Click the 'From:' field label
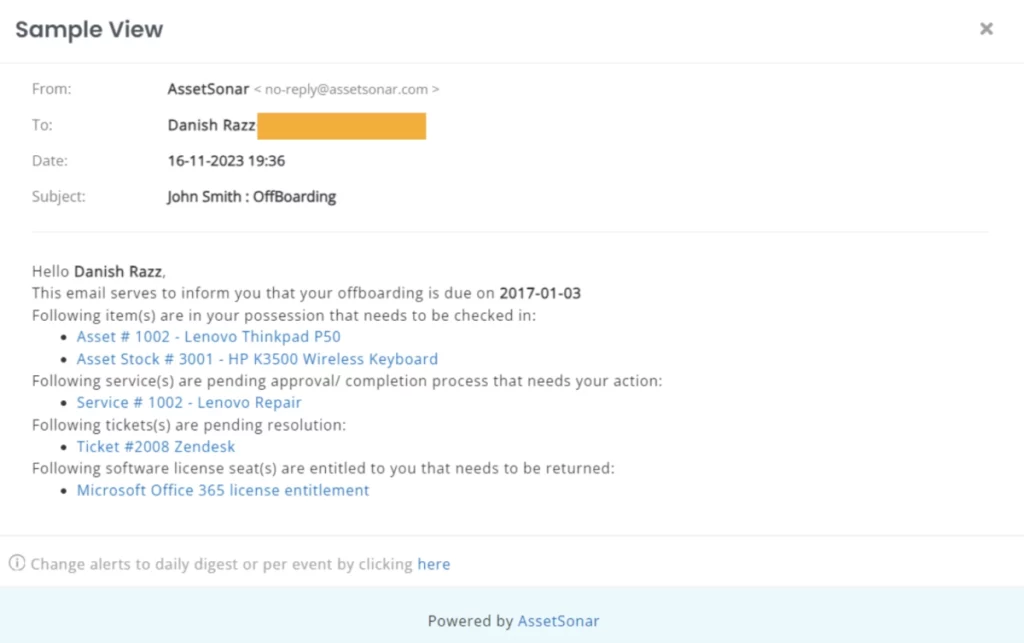Image resolution: width=1024 pixels, height=643 pixels. (x=53, y=89)
